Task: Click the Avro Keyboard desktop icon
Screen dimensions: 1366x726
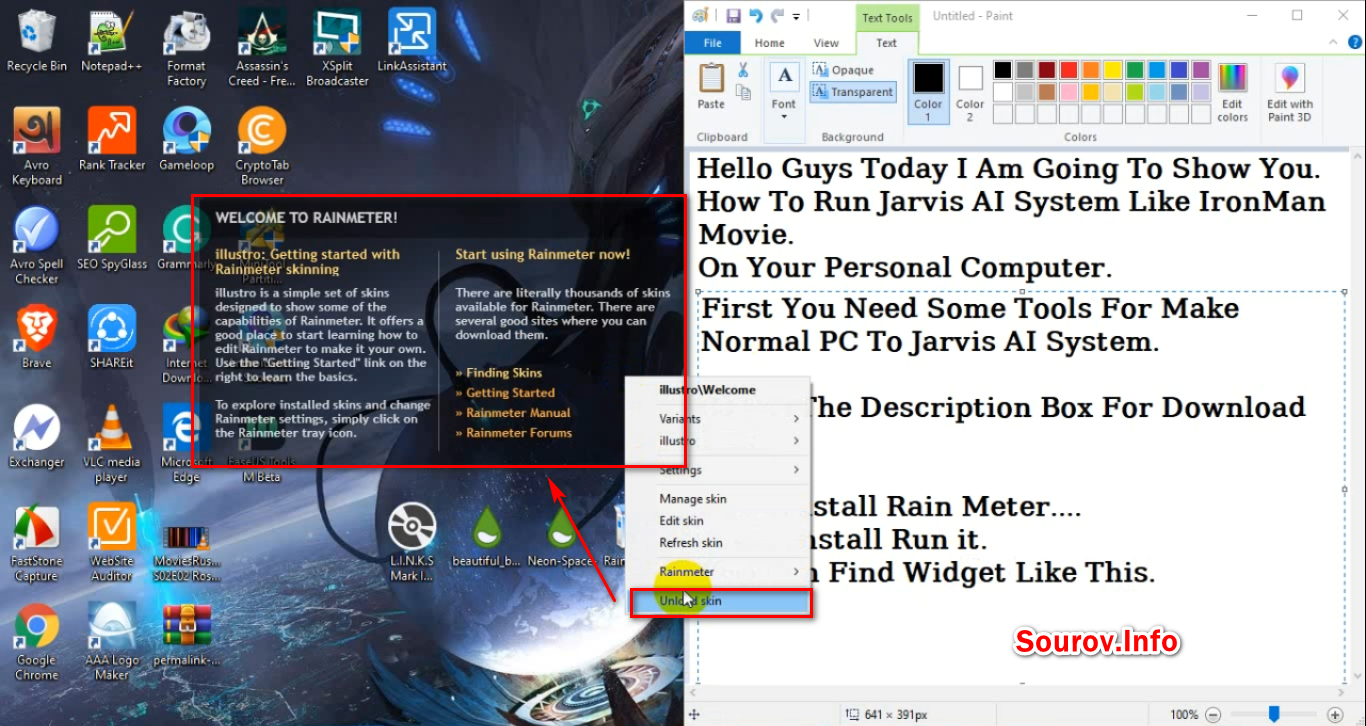Action: pyautogui.click(x=37, y=147)
